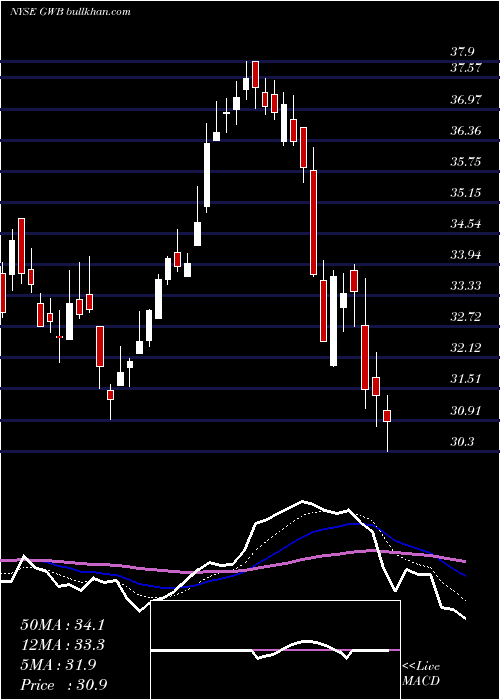Click the 36.97 price level label
This screenshot has height=700, width=500.
coord(466,100)
